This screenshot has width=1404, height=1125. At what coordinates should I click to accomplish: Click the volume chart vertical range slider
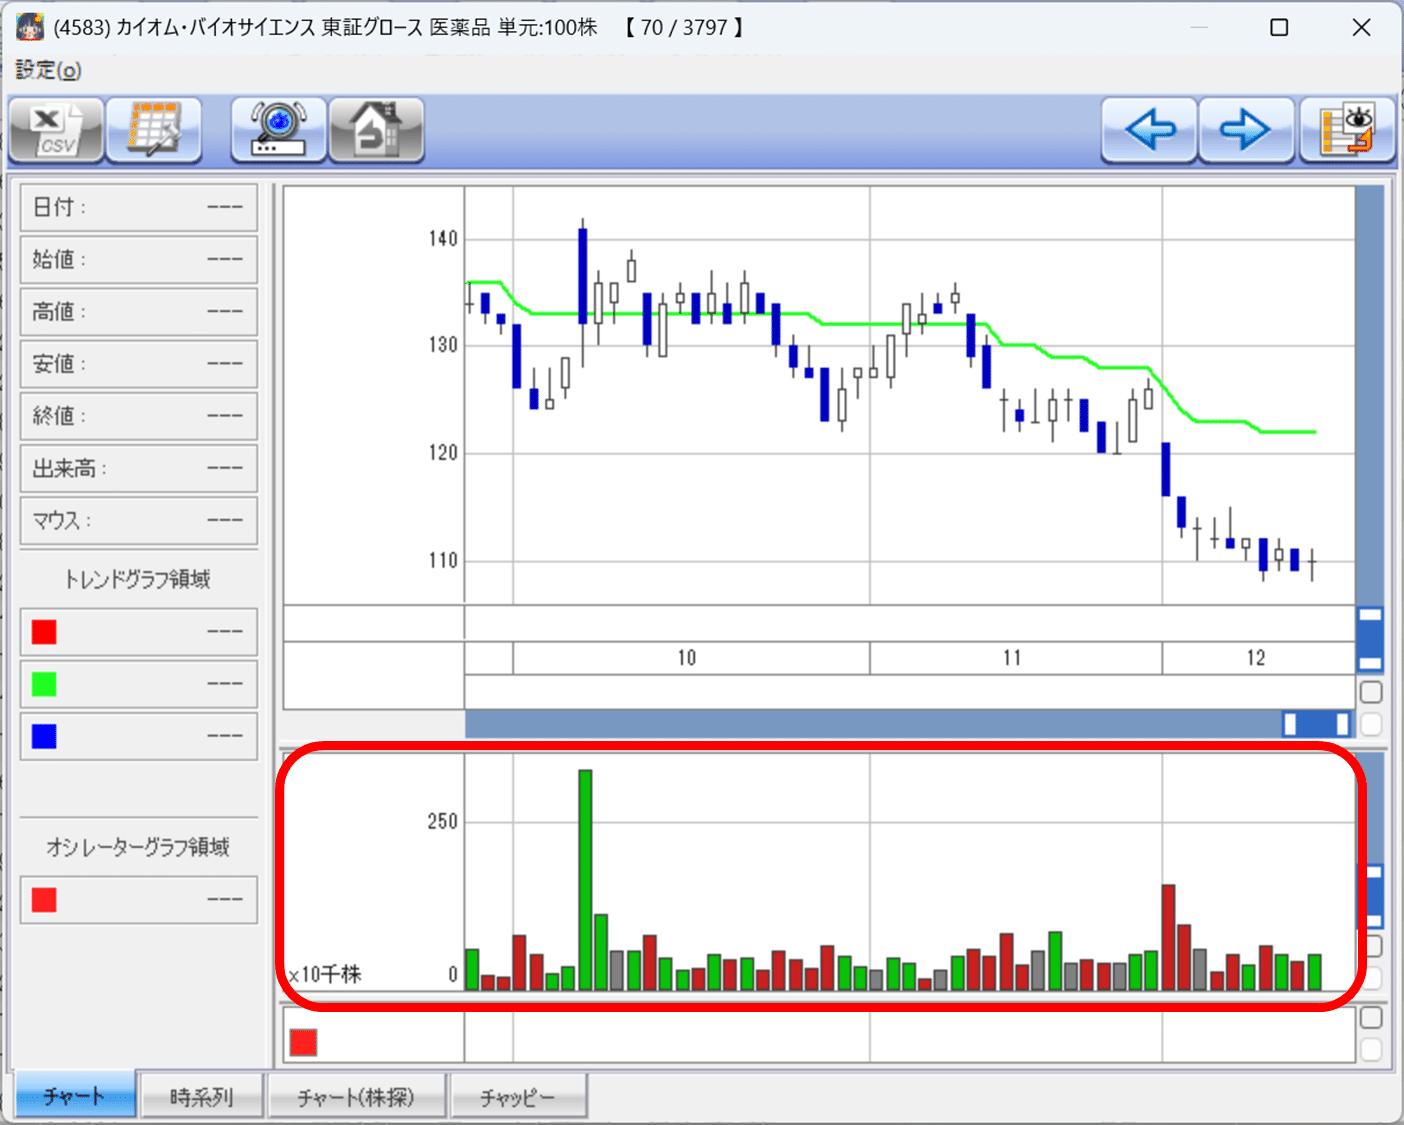1374,897
